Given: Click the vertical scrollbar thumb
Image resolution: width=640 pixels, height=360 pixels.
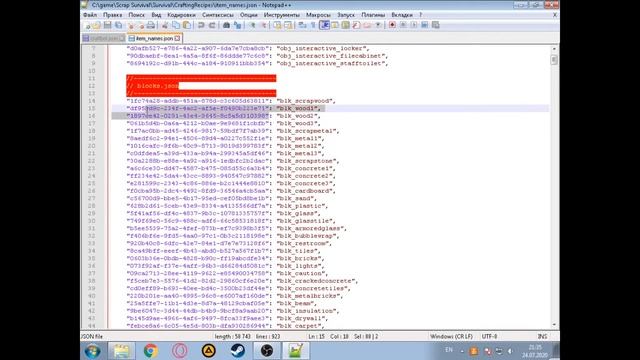Looking at the screenshot, I should tap(554, 60).
